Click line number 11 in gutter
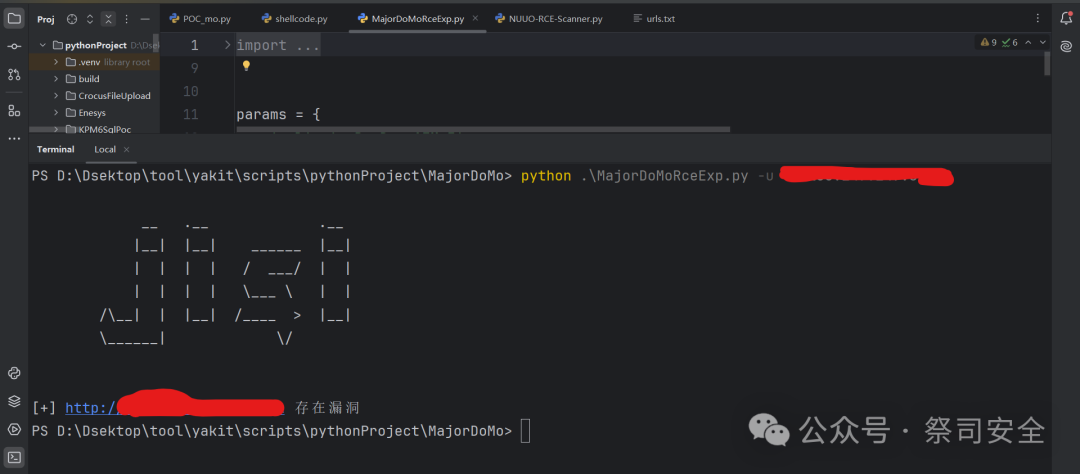This screenshot has height=474, width=1080. click(x=190, y=114)
